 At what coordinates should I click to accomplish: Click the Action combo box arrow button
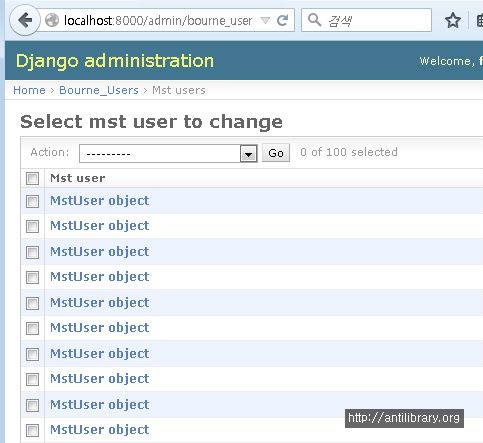(x=248, y=154)
